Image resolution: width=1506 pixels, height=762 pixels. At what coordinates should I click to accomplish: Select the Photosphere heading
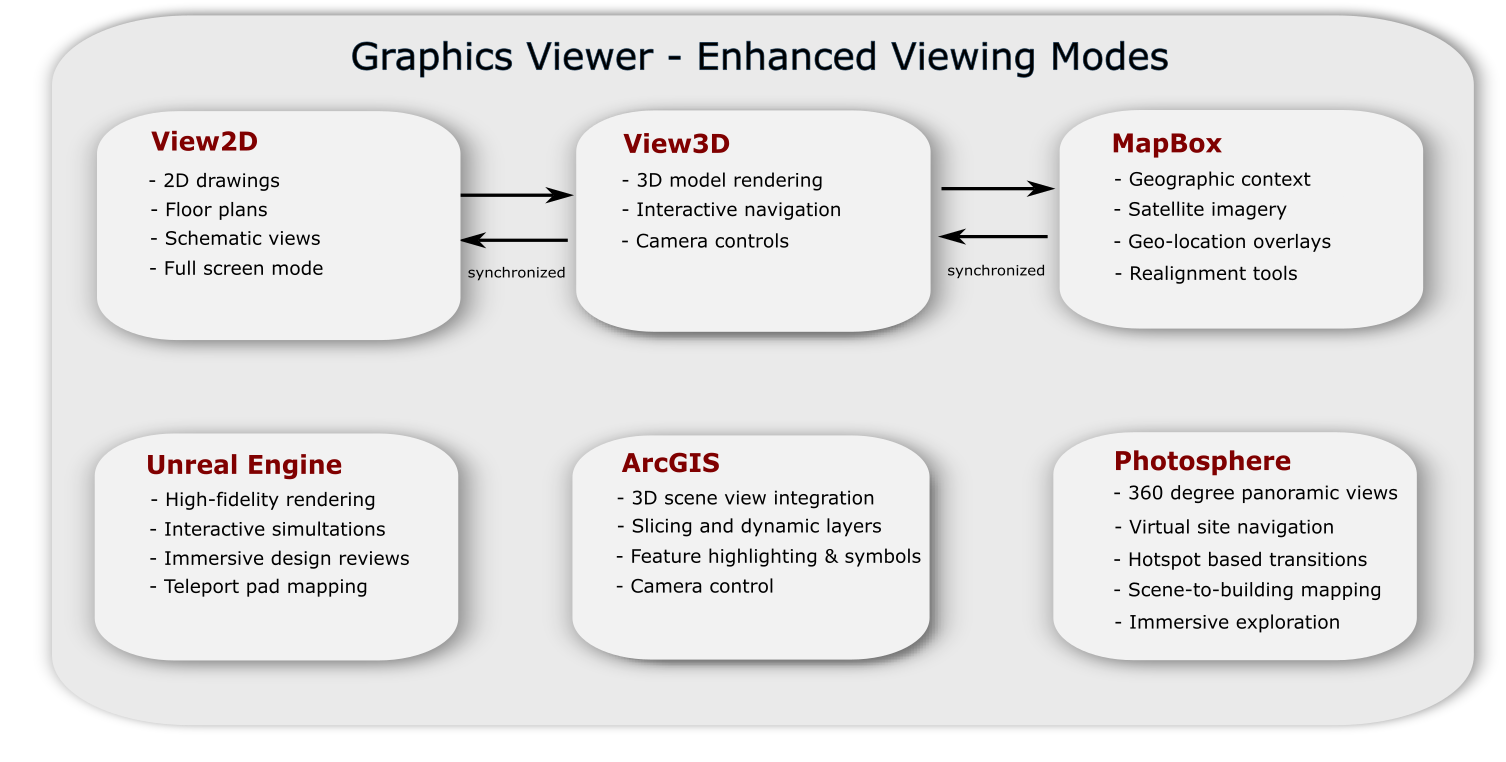[1202, 461]
